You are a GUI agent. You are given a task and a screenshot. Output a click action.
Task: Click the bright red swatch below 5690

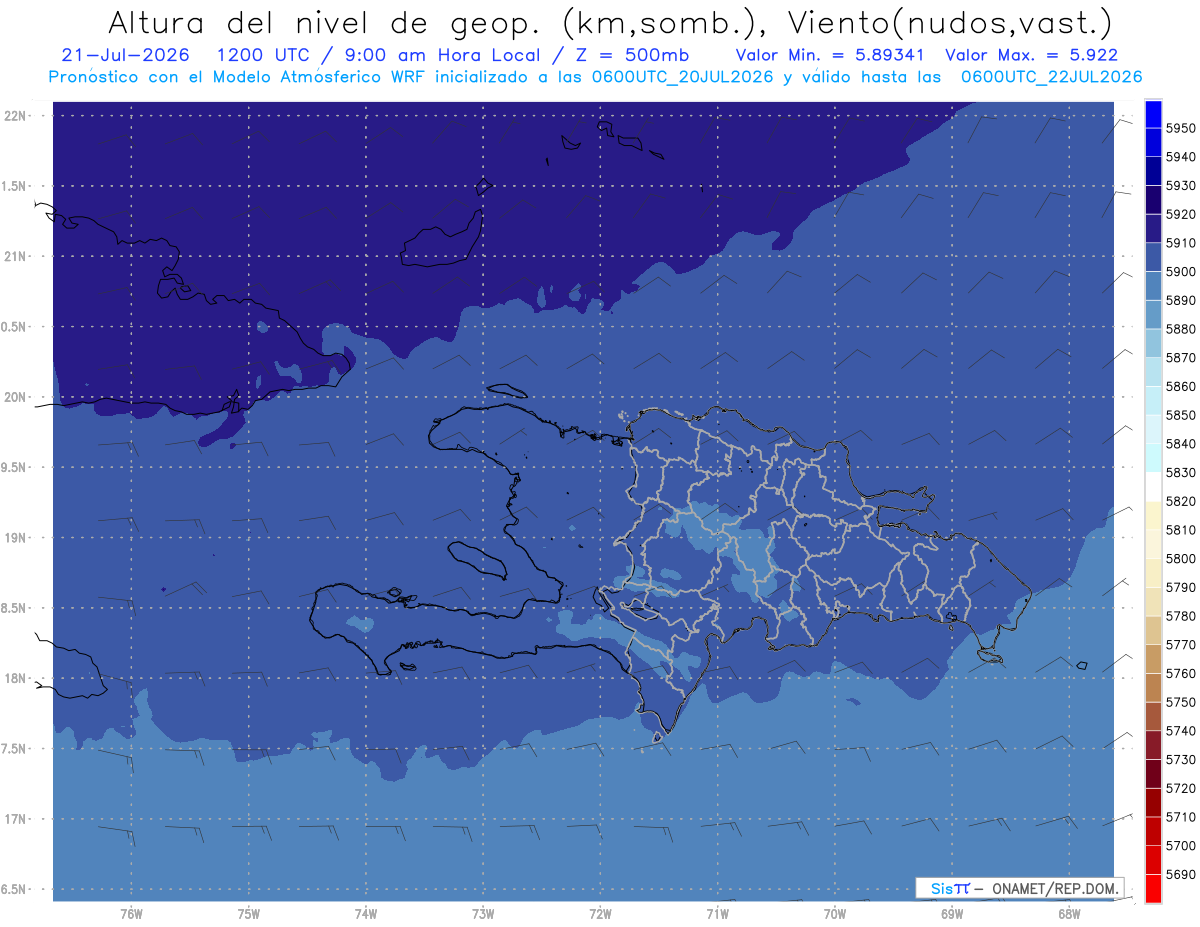1152,888
